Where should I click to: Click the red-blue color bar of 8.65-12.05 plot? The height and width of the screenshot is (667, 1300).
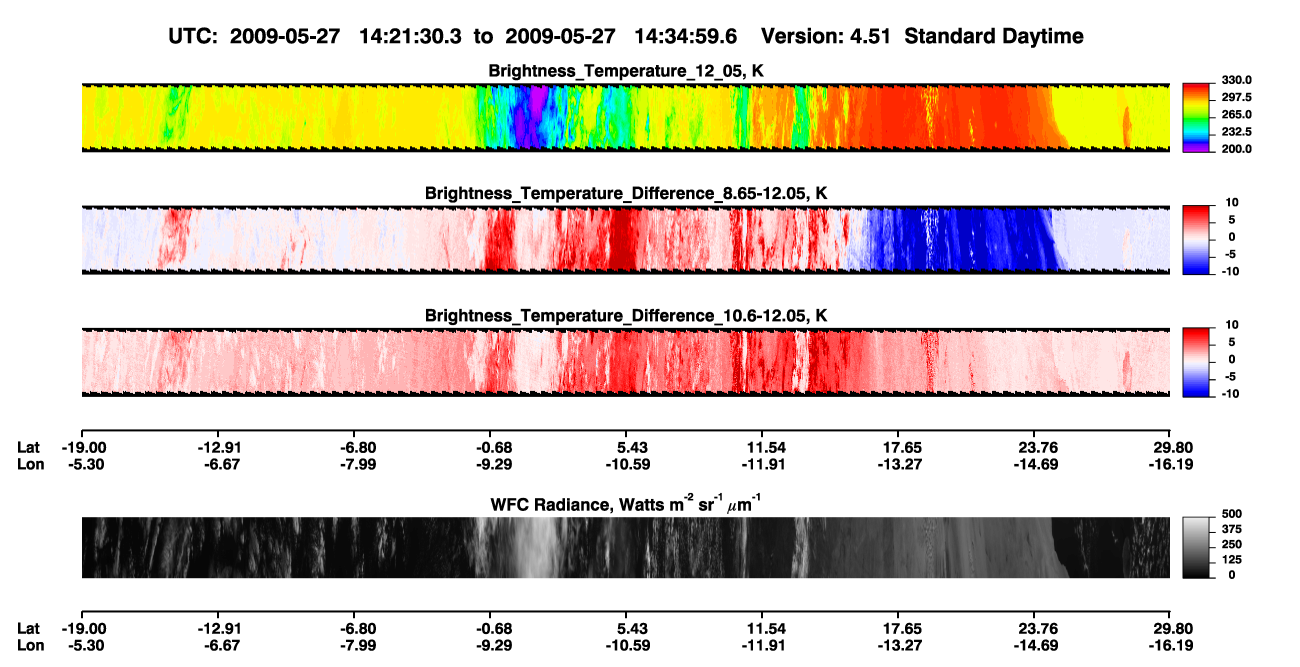click(1196, 239)
